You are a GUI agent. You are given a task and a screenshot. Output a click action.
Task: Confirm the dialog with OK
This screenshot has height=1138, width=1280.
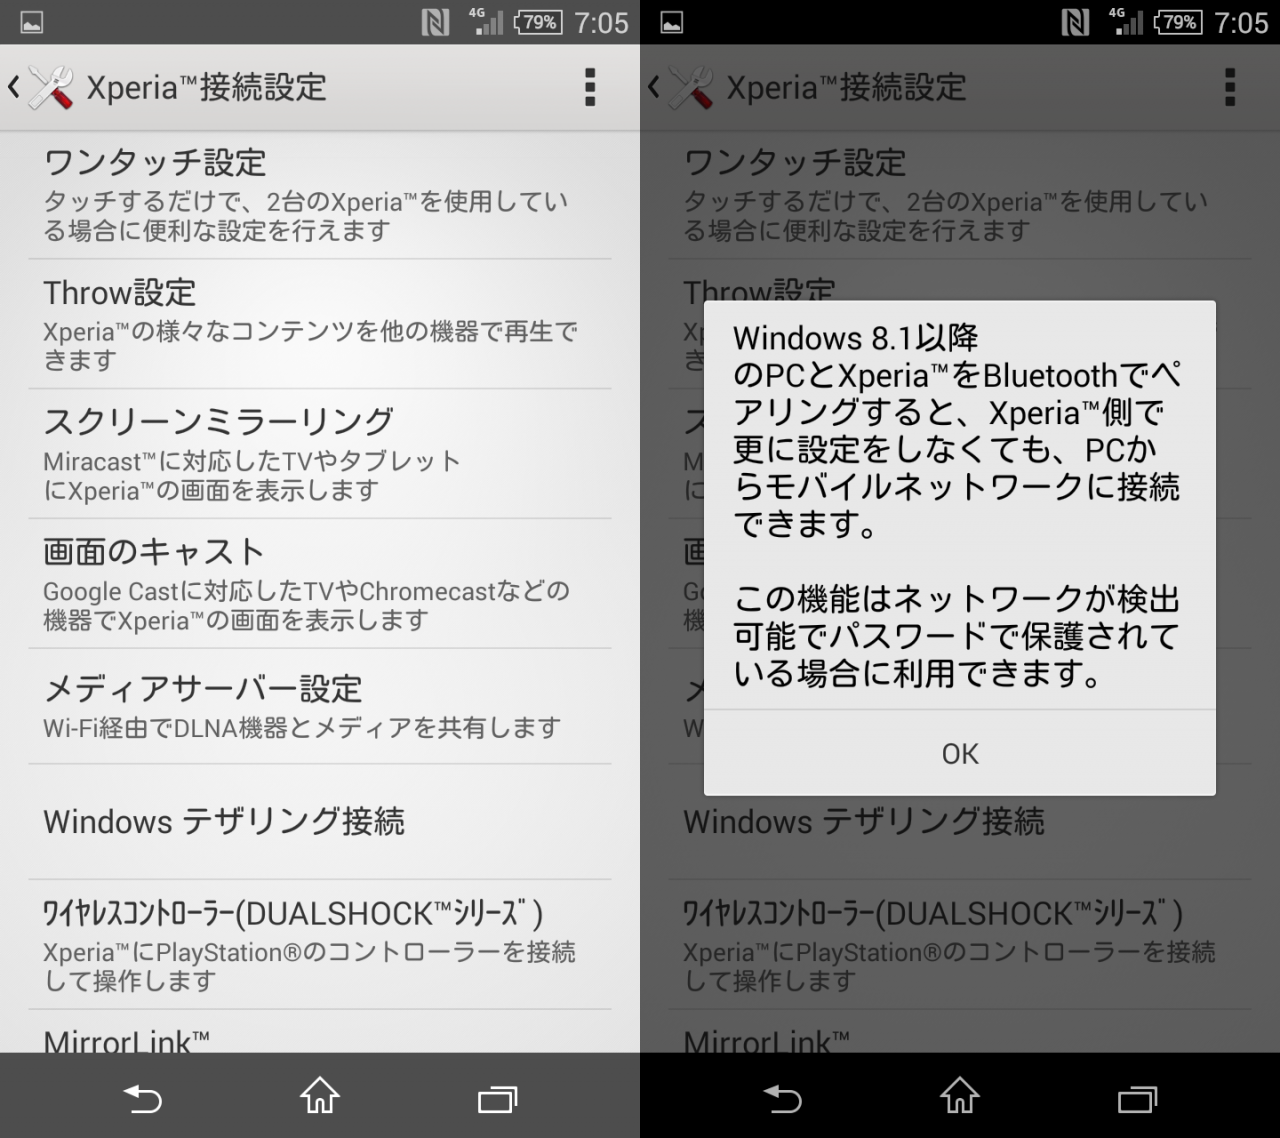pos(960,753)
